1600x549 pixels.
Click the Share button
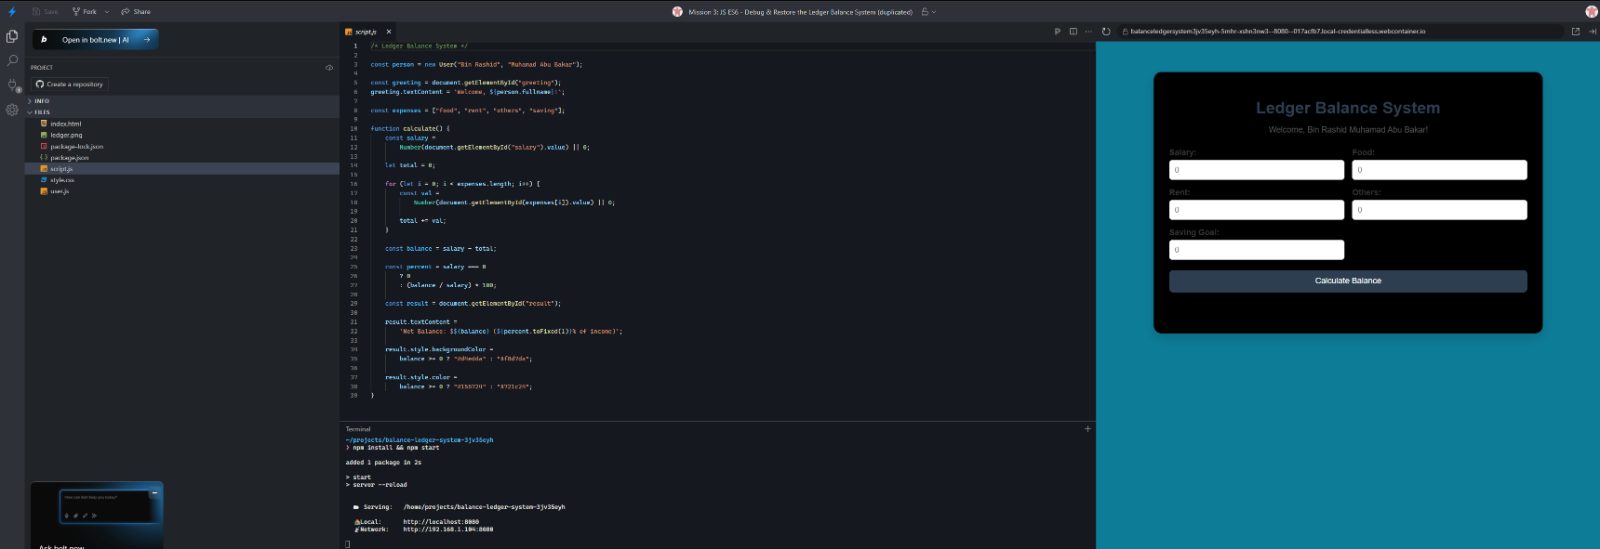[136, 12]
